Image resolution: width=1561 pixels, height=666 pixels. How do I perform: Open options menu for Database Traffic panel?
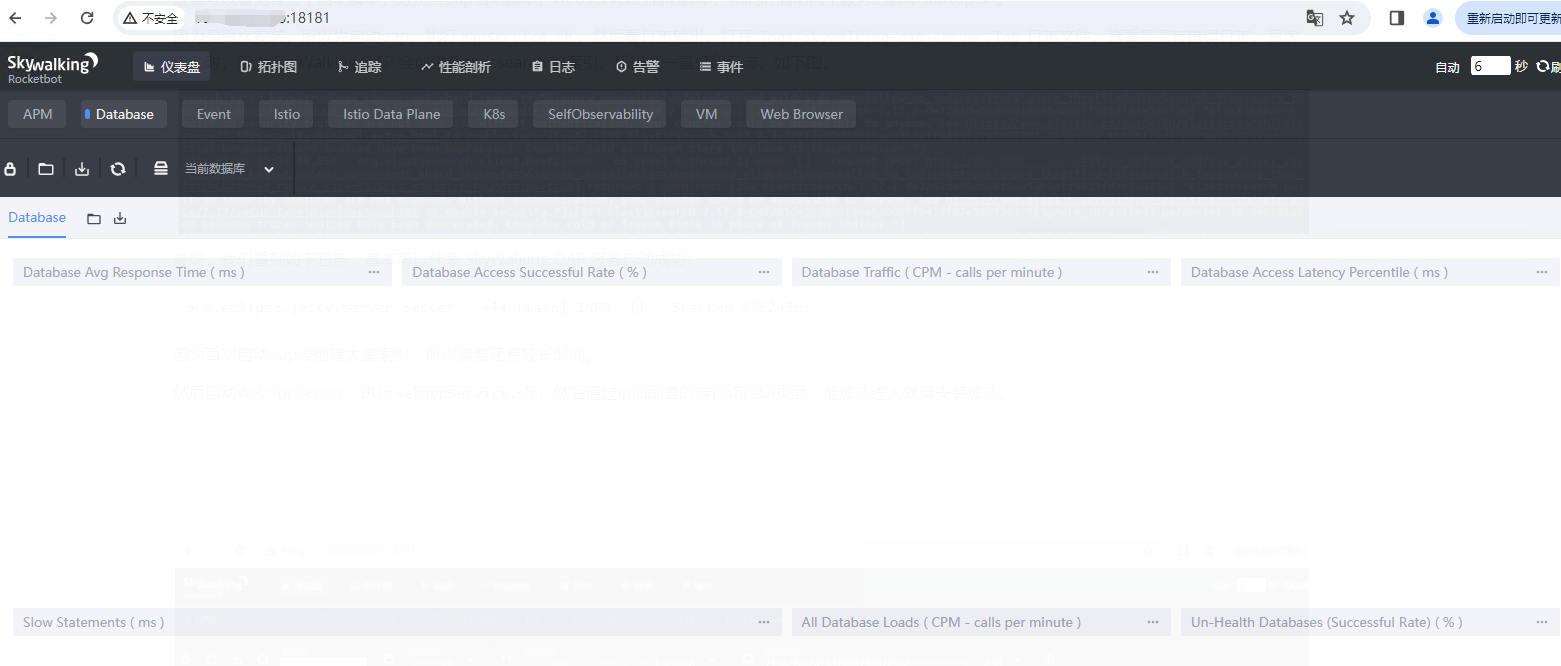pyautogui.click(x=1152, y=272)
